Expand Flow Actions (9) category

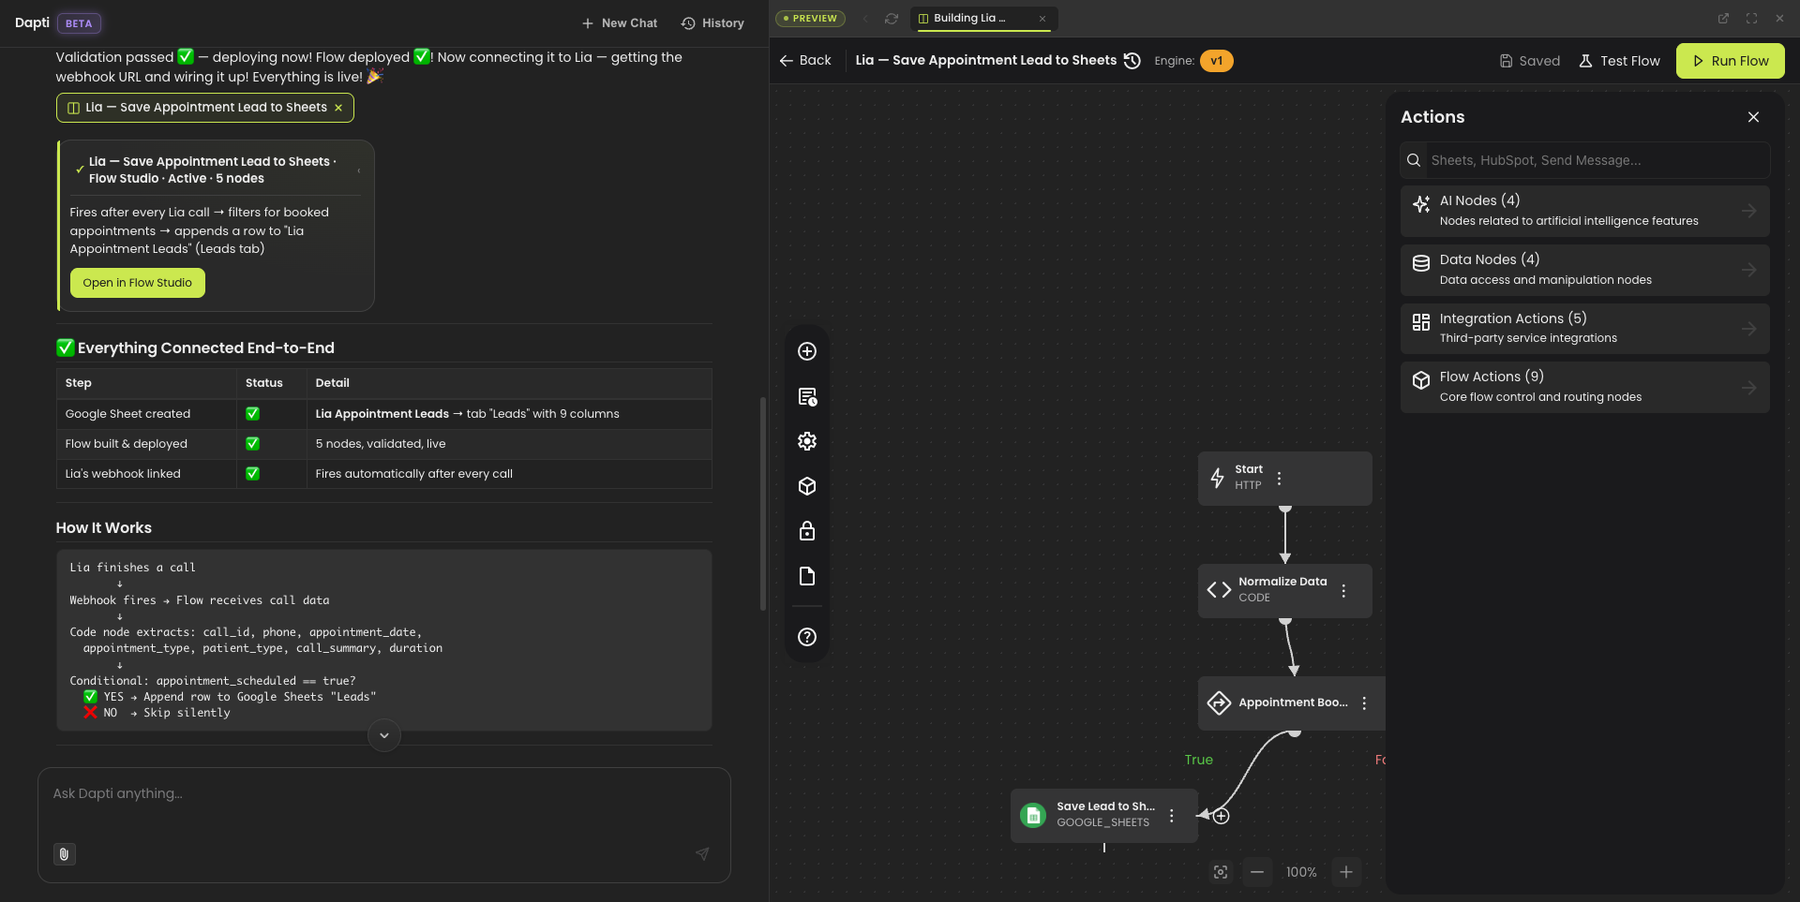pos(1585,387)
